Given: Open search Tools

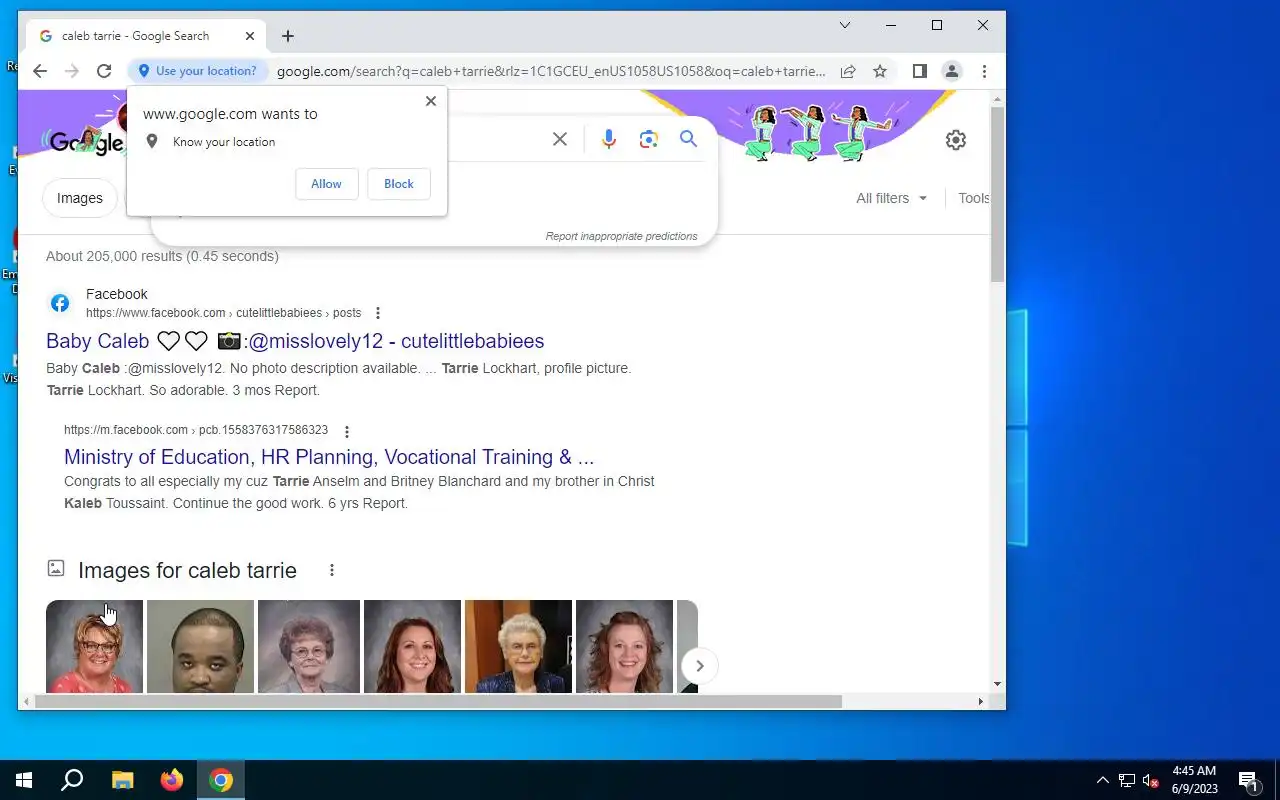Looking at the screenshot, I should click(x=973, y=198).
